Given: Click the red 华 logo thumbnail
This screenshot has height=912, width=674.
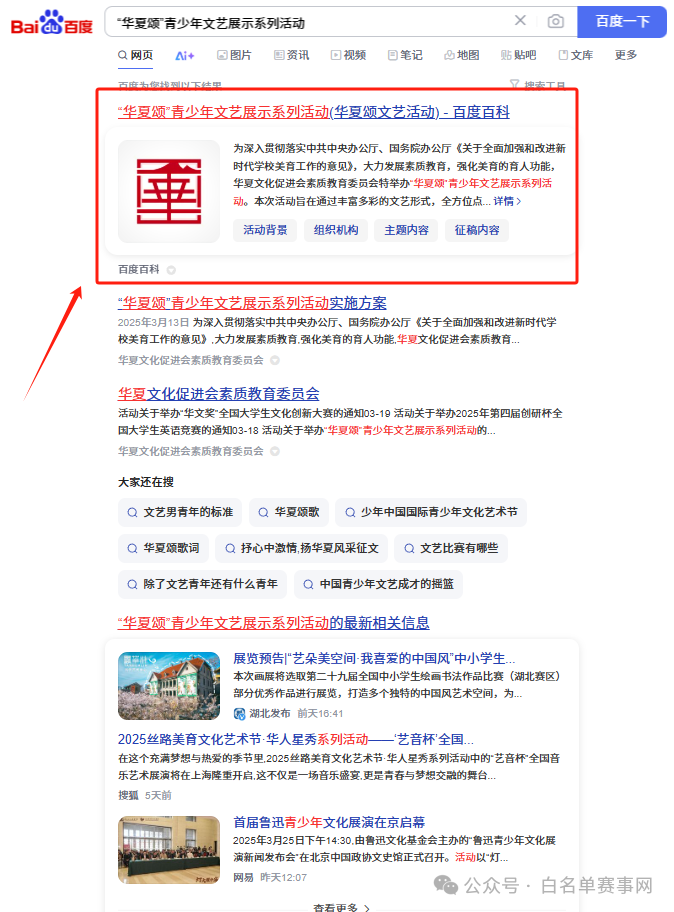Looking at the screenshot, I should (169, 191).
